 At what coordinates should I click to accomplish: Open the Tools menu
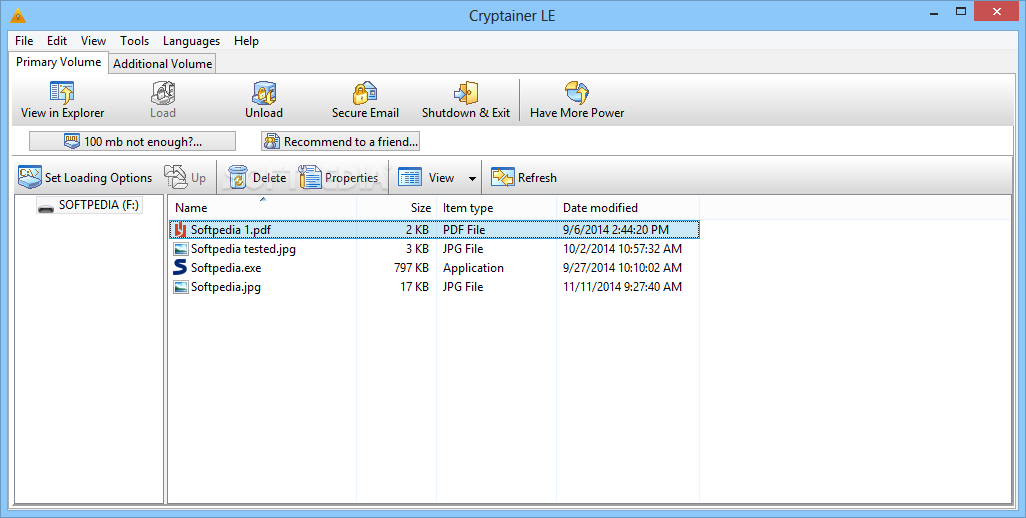click(134, 41)
